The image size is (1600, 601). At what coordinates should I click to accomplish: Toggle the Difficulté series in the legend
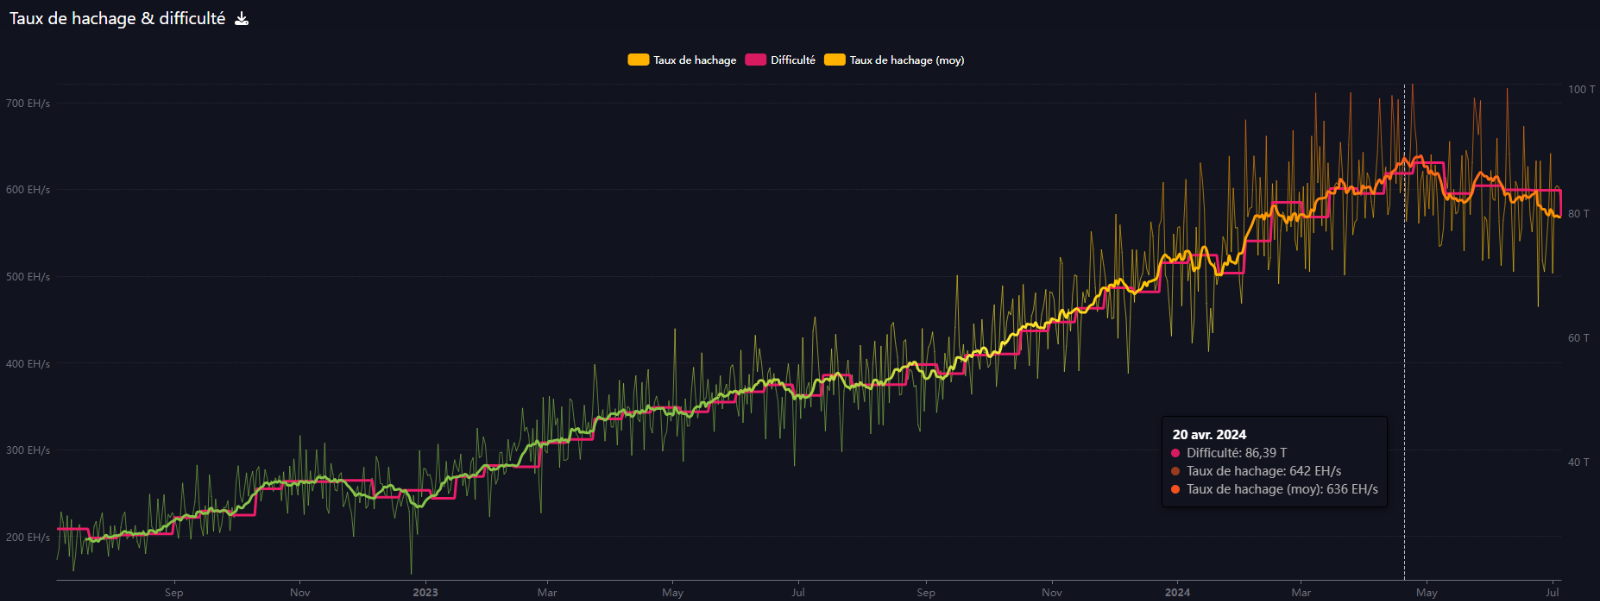coord(792,60)
